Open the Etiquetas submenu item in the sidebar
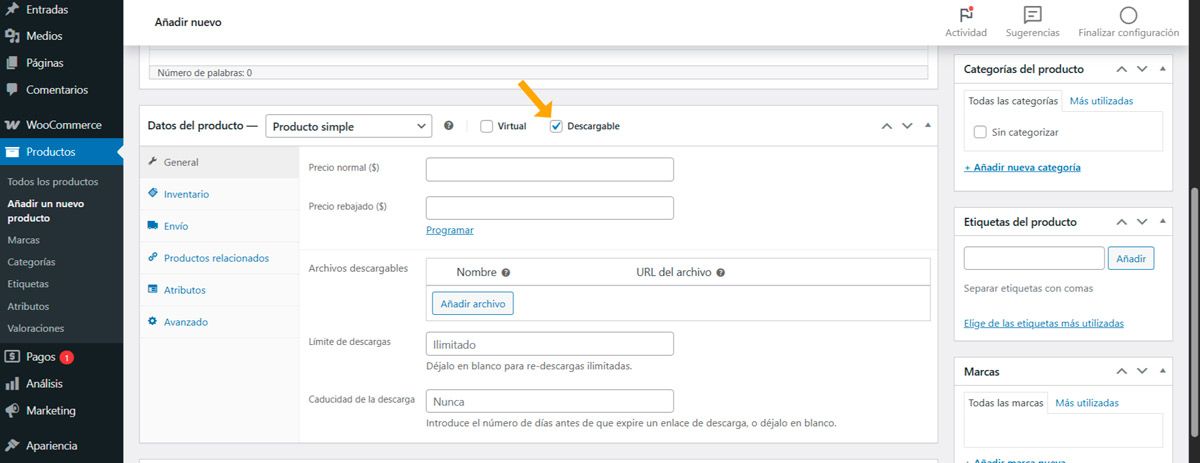Screen dimensions: 1200x463 [x=28, y=284]
